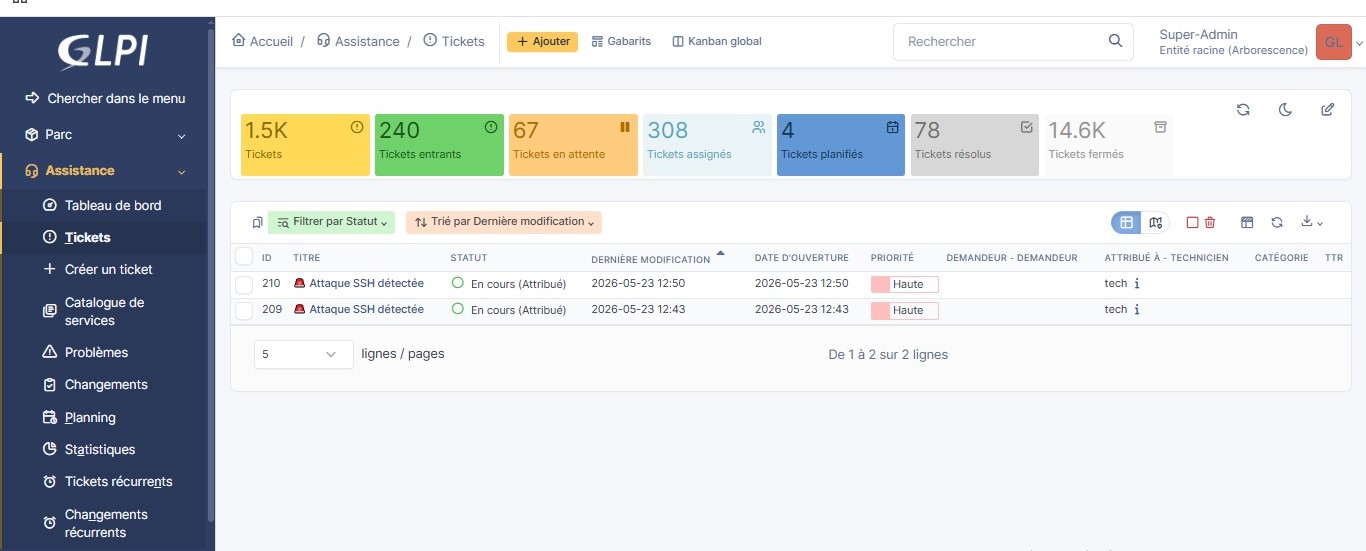Open the 67 Tickets en attente card
This screenshot has width=1366, height=551.
(573, 145)
